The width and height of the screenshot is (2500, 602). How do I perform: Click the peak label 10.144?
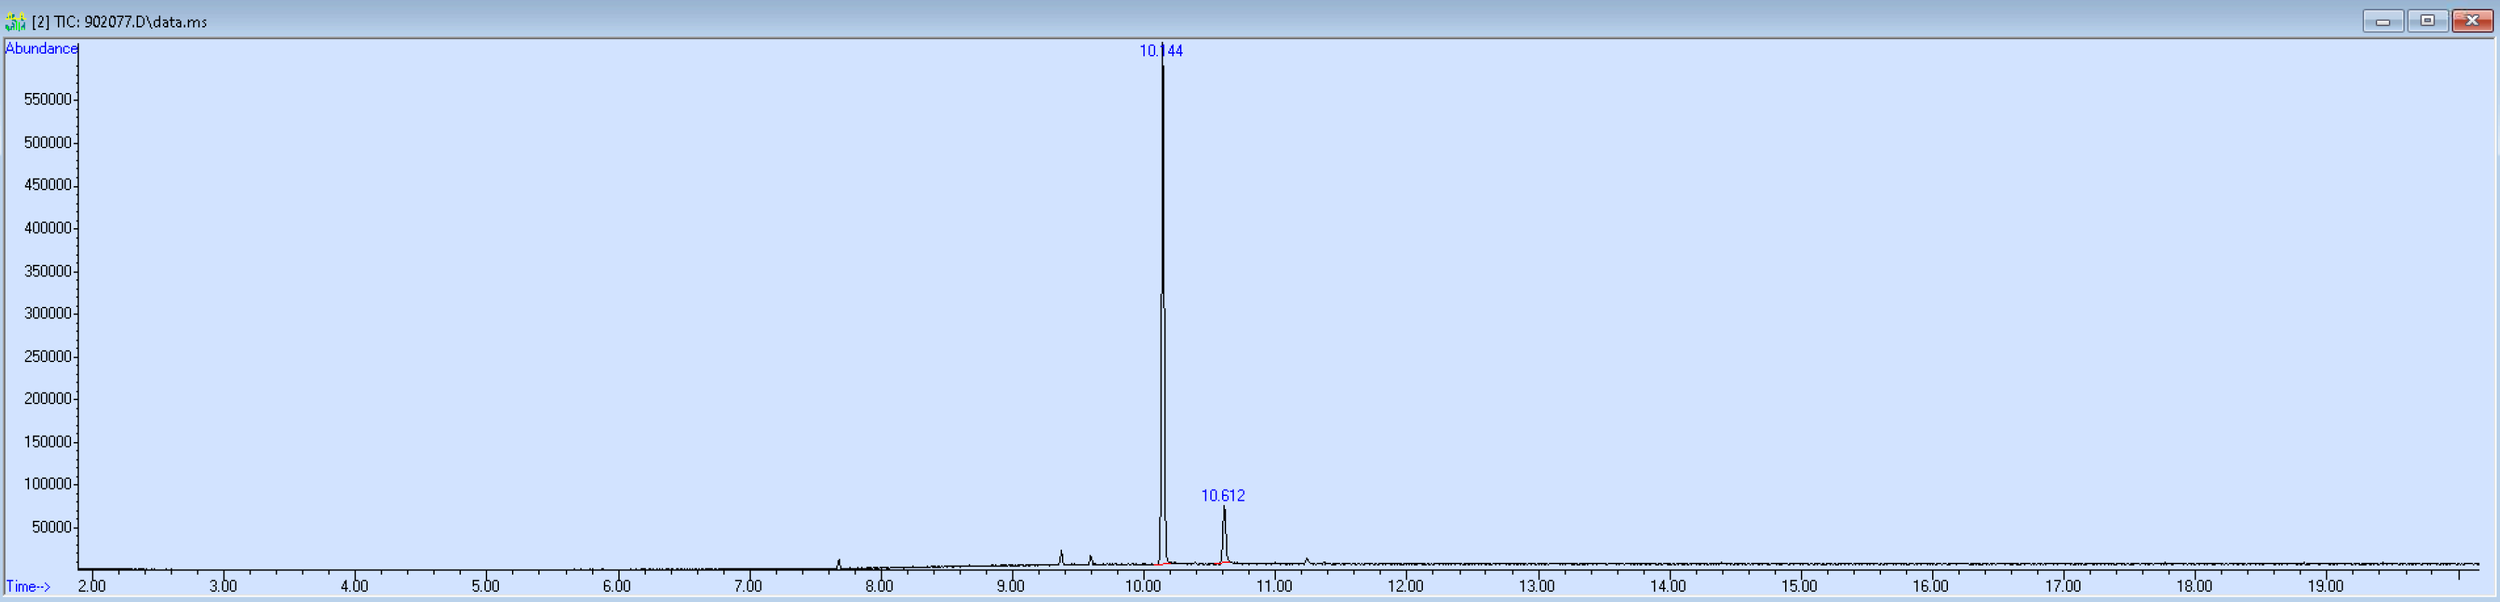point(1161,51)
